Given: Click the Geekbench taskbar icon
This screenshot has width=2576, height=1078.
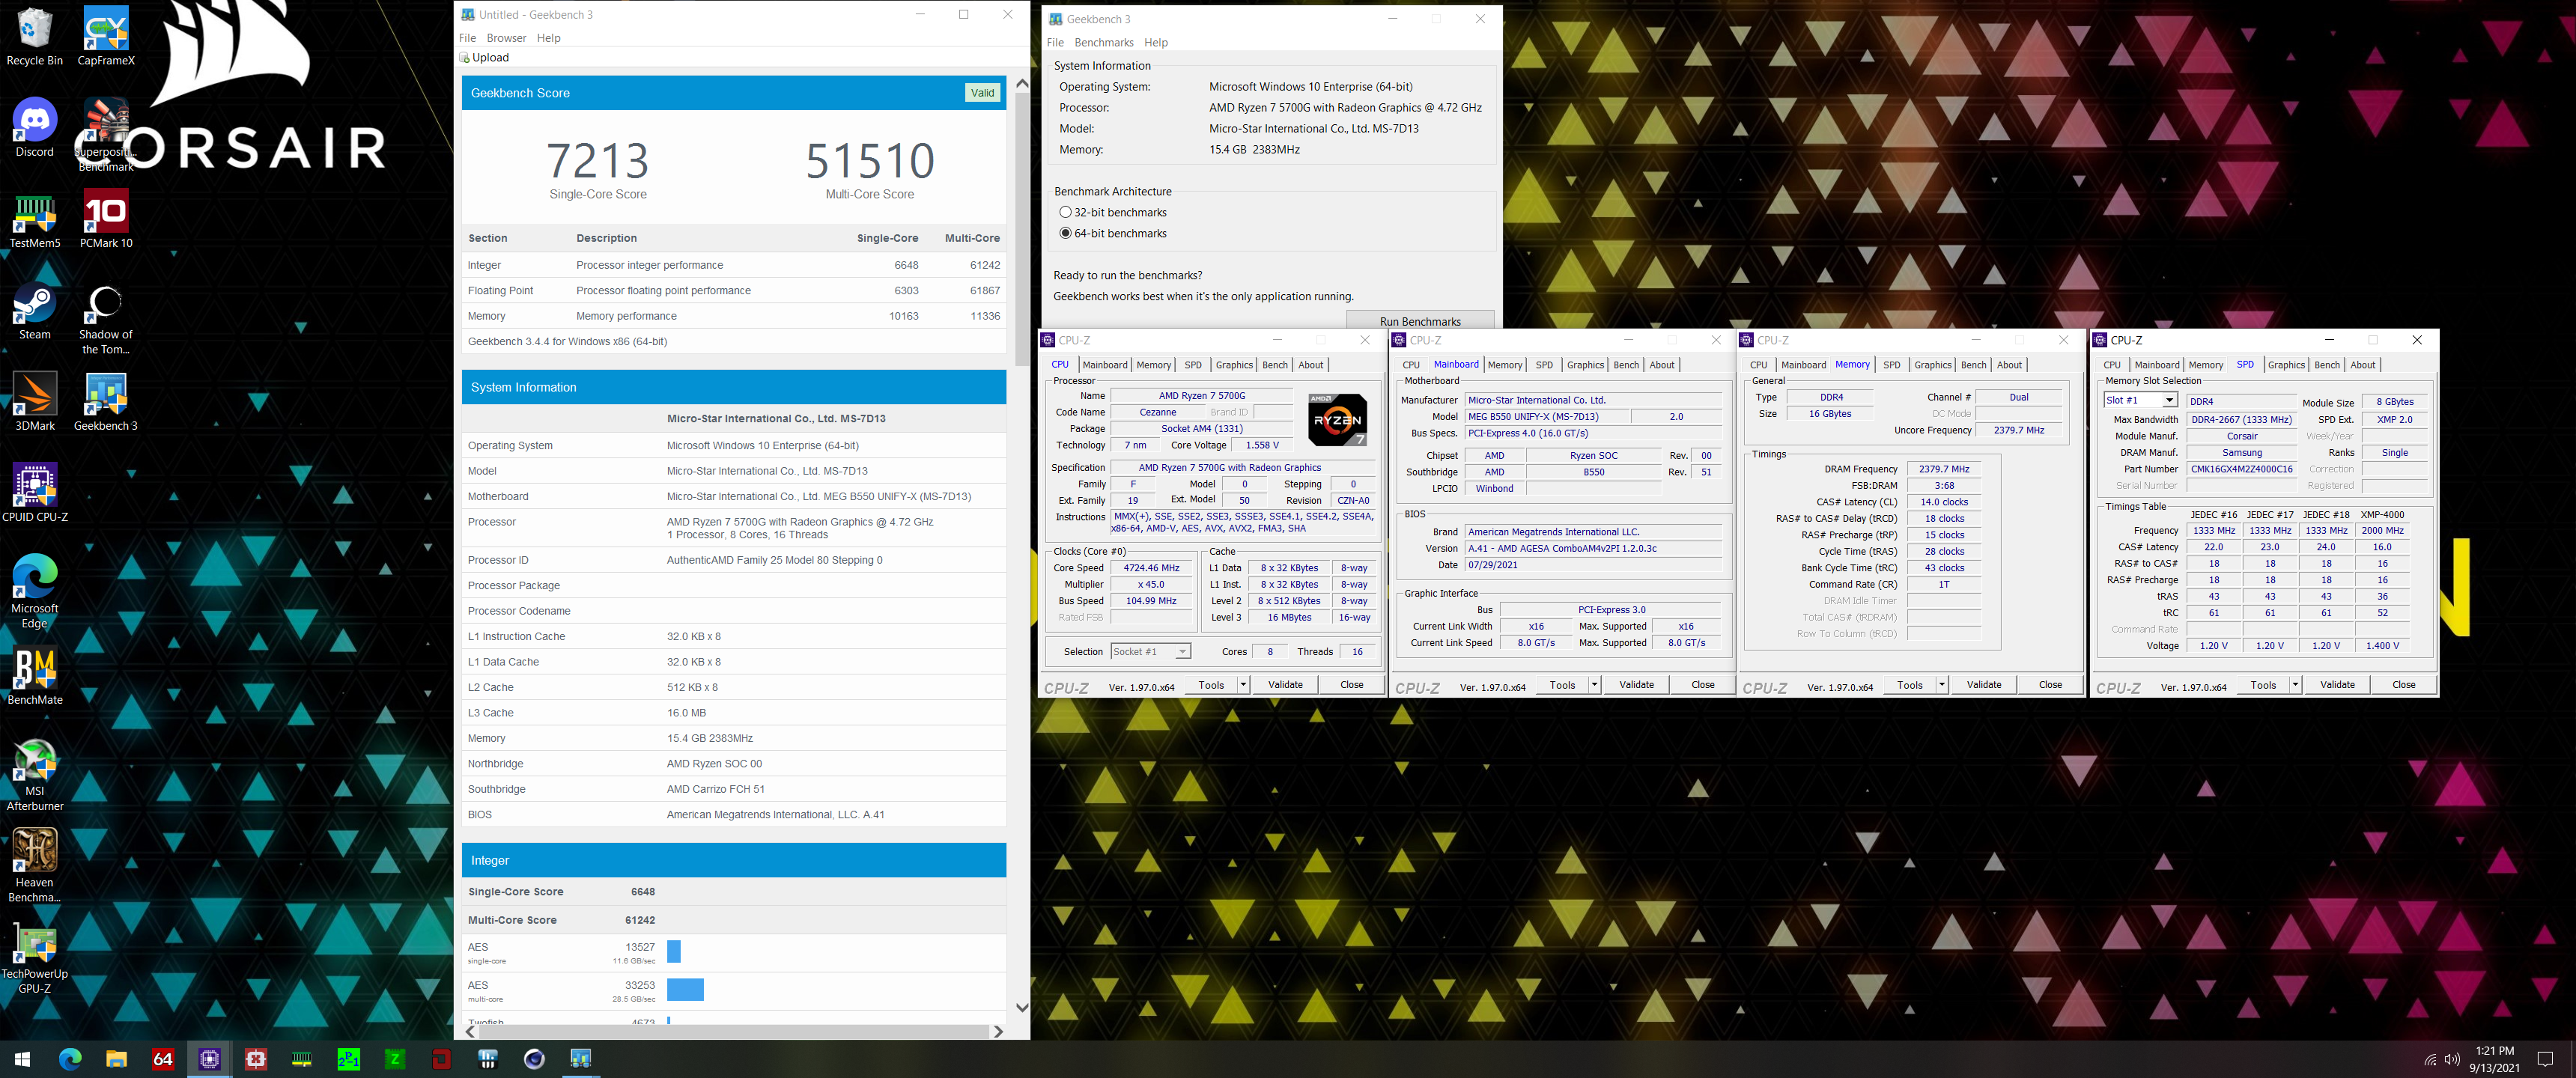Looking at the screenshot, I should (581, 1059).
